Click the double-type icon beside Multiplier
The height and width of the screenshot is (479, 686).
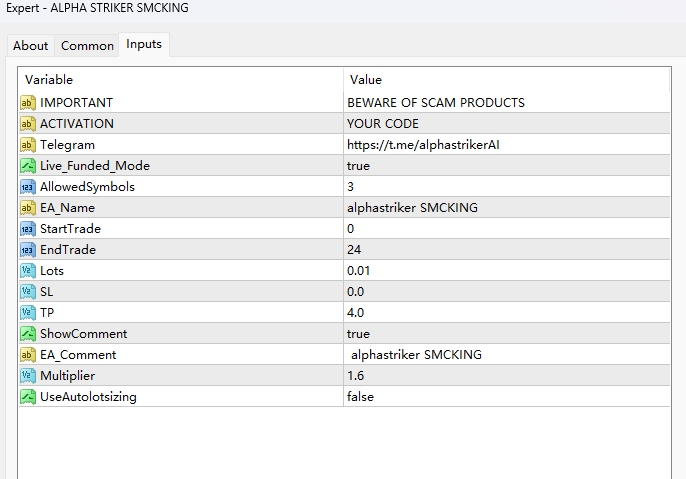tap(28, 375)
